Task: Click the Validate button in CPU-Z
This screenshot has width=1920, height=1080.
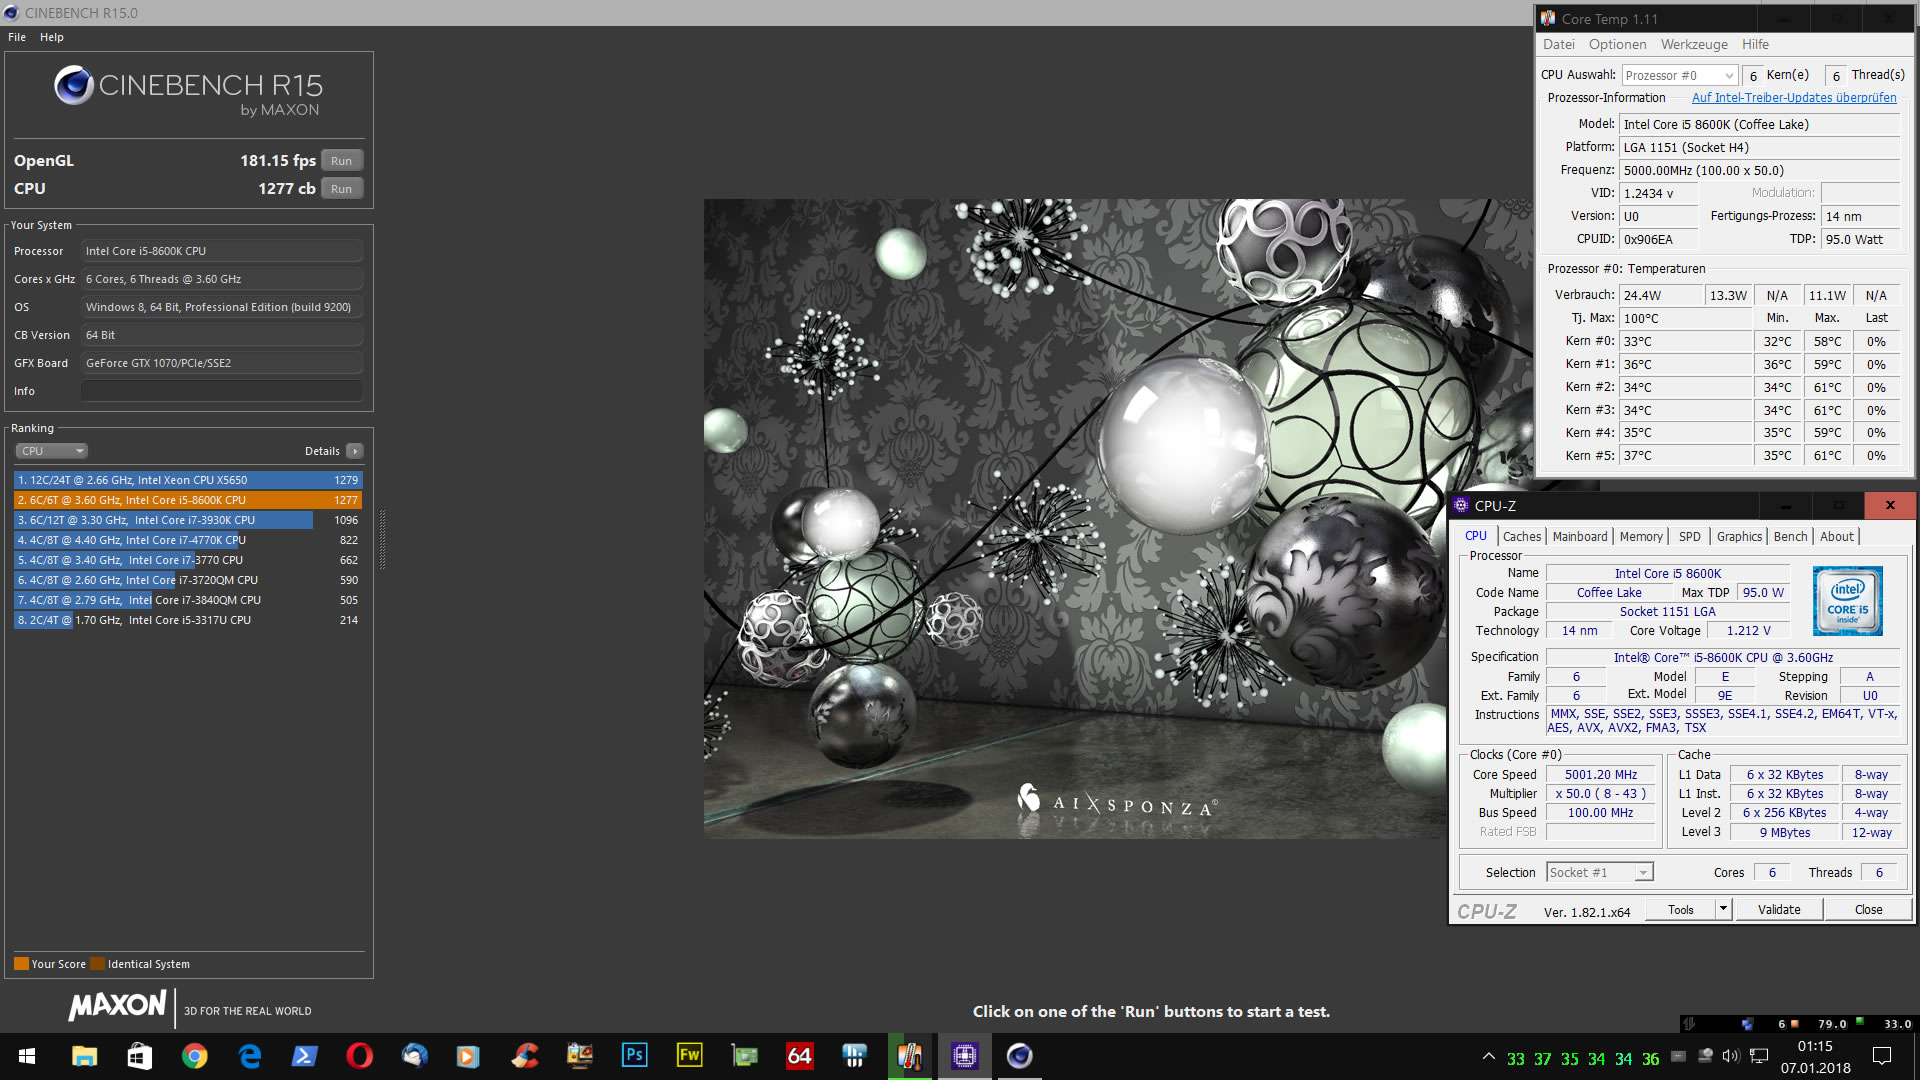Action: coord(1779,910)
